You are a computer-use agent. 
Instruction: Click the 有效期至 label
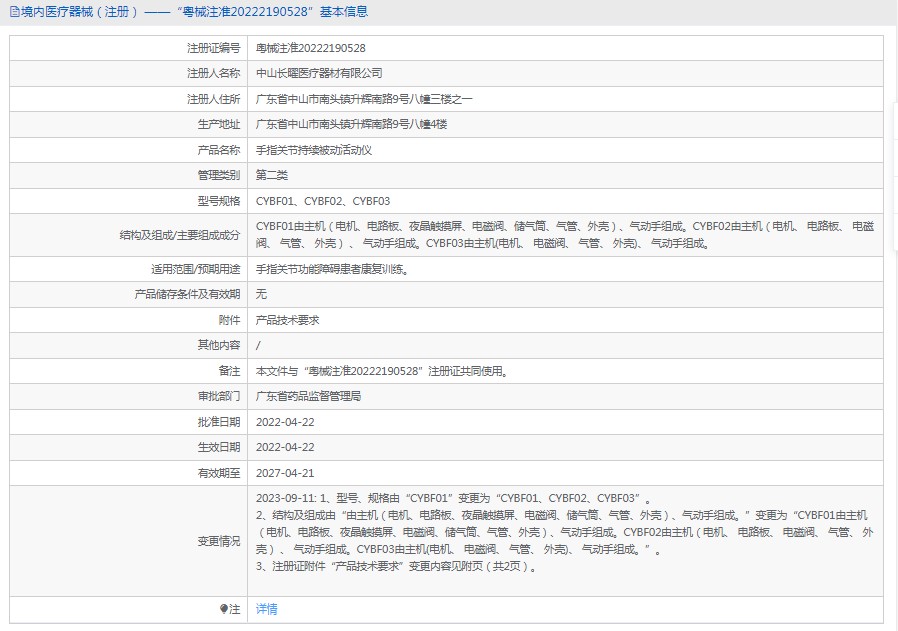click(x=219, y=473)
